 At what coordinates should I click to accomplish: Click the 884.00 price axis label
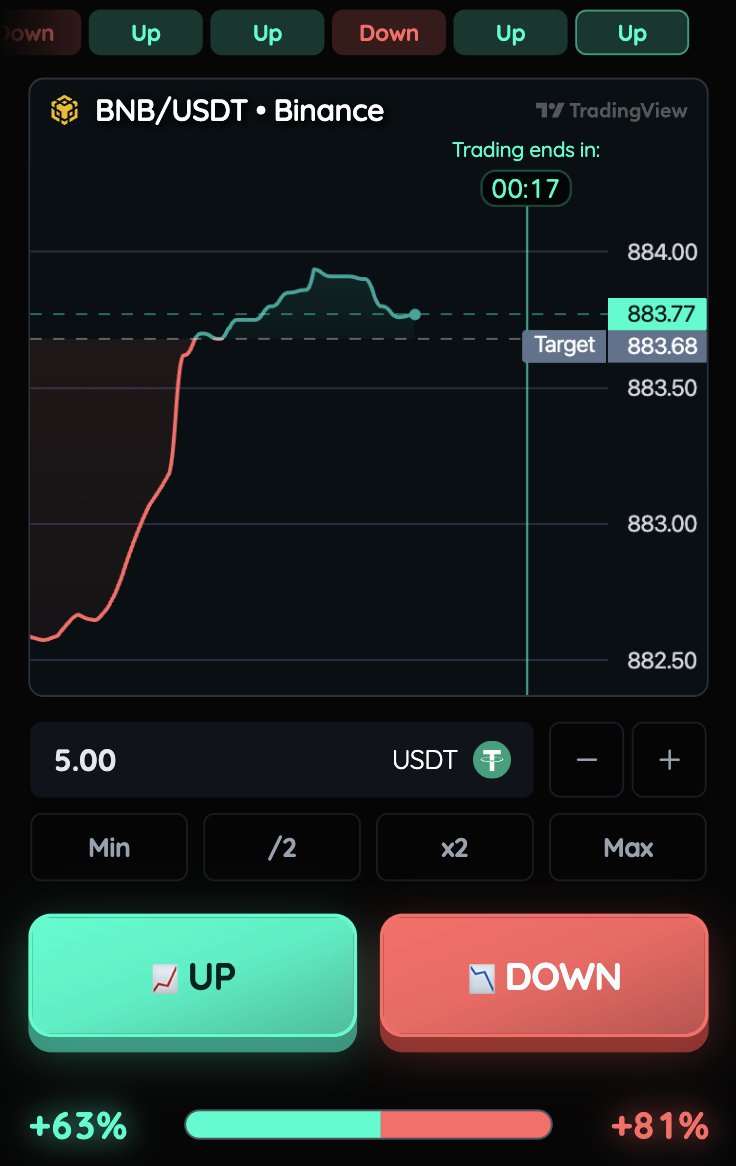coord(662,252)
